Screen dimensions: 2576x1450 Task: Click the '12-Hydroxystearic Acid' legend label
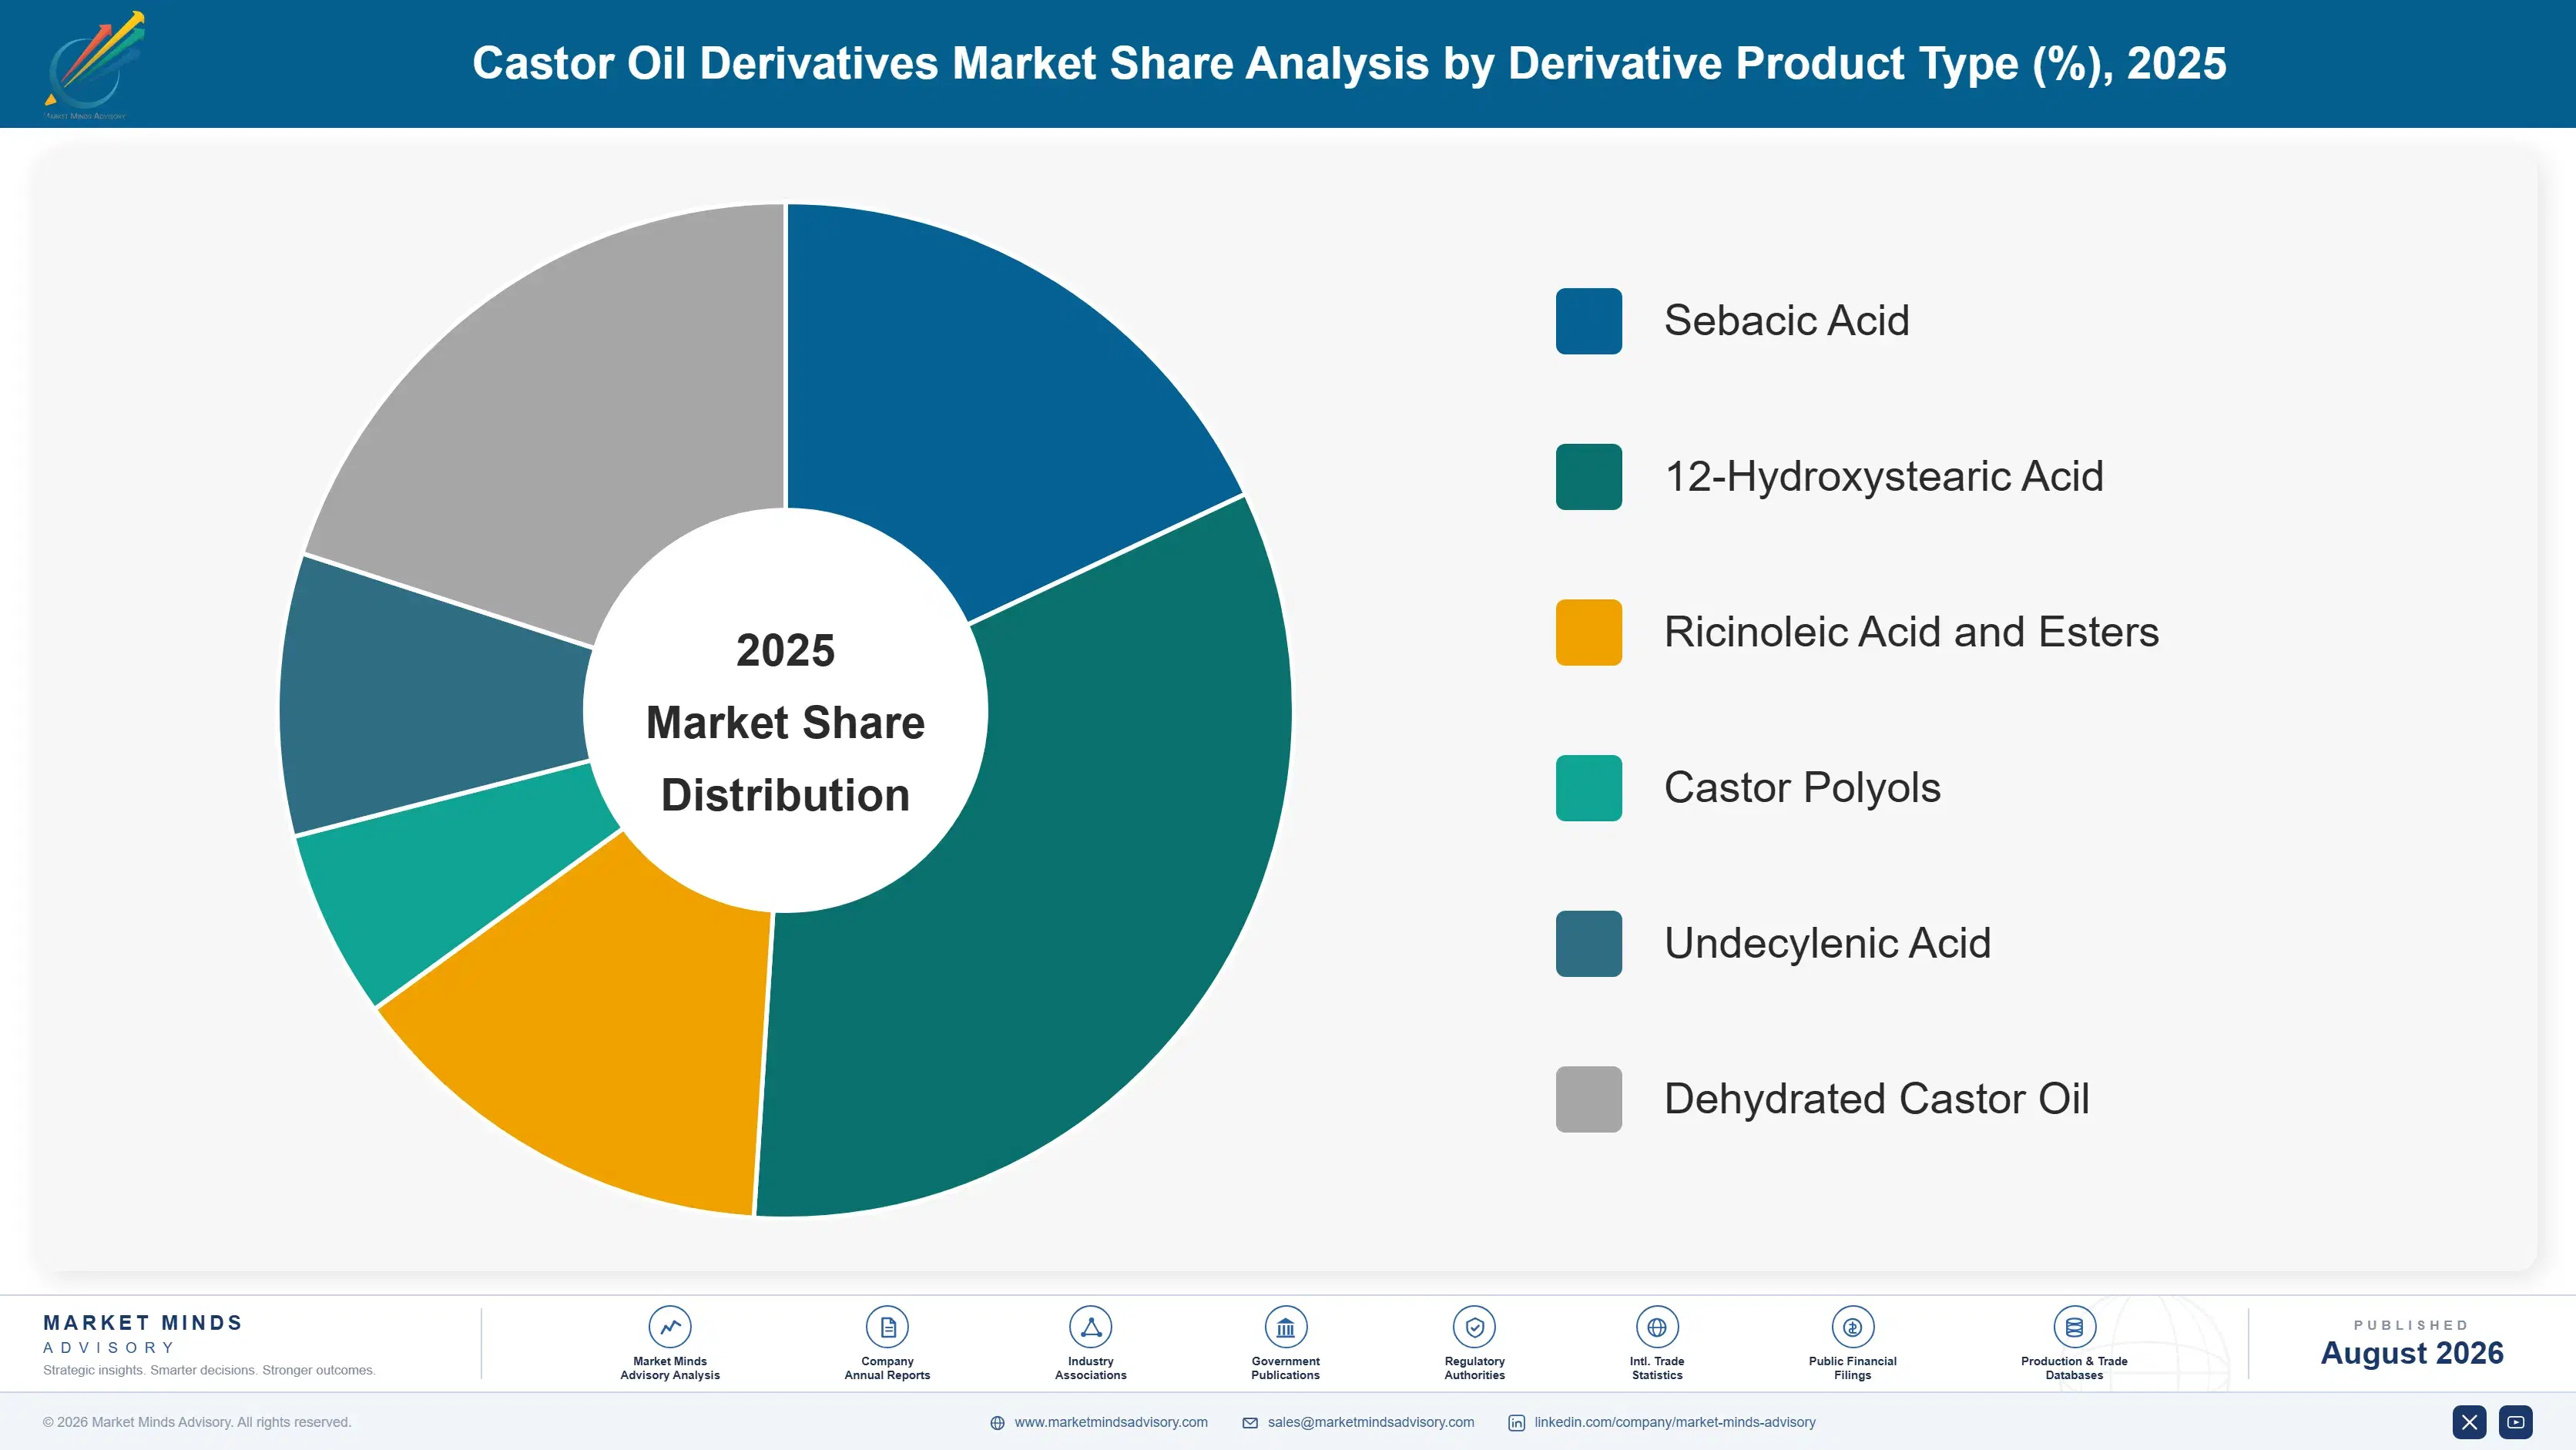[x=1884, y=477]
